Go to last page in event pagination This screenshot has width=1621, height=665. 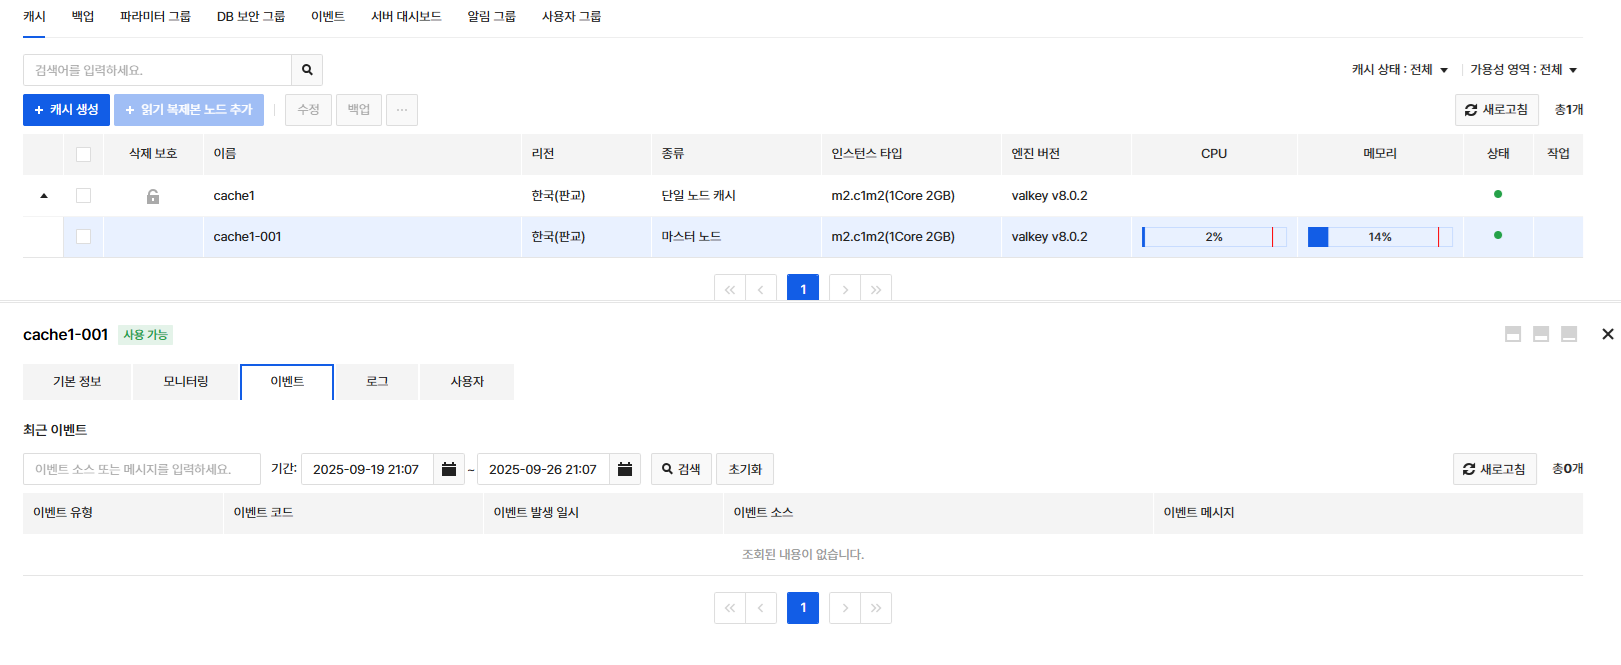click(876, 608)
